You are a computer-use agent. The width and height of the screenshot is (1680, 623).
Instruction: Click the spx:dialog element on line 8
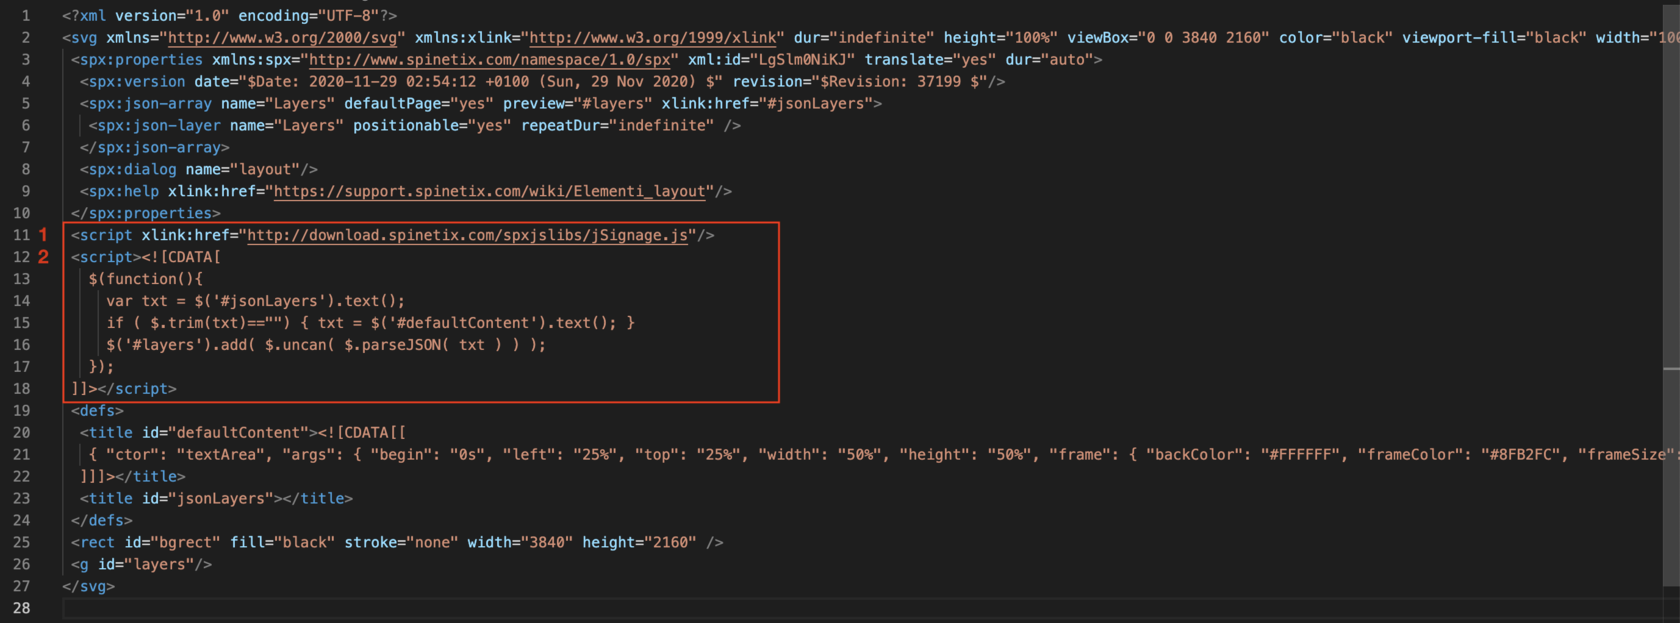(x=132, y=170)
